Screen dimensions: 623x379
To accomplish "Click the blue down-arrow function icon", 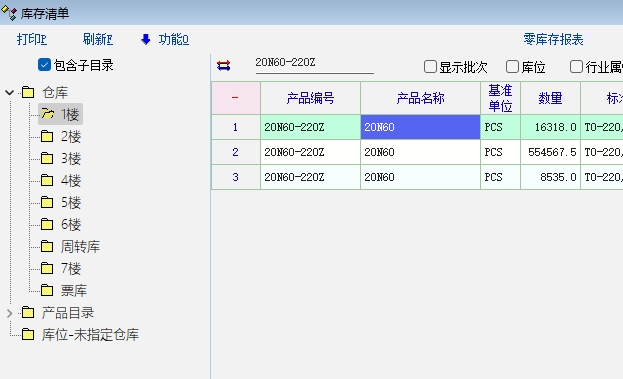I will point(146,39).
